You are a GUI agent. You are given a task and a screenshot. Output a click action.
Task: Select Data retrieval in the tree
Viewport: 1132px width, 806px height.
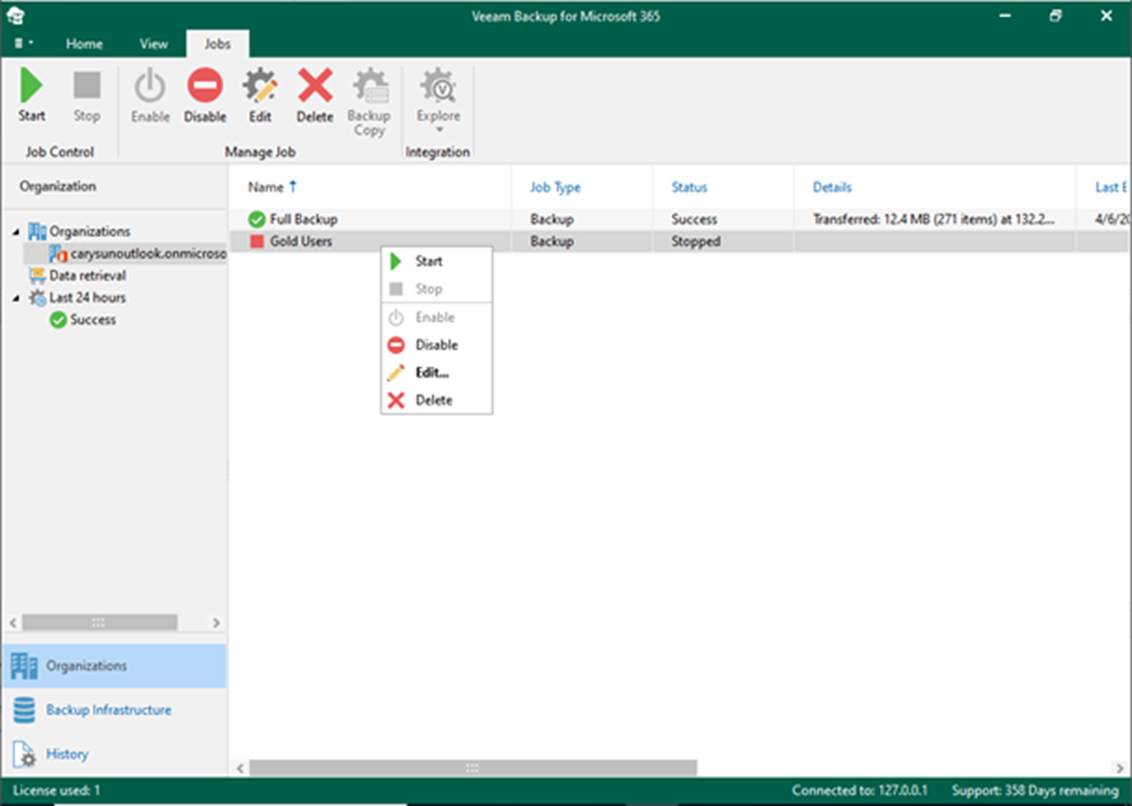77,275
